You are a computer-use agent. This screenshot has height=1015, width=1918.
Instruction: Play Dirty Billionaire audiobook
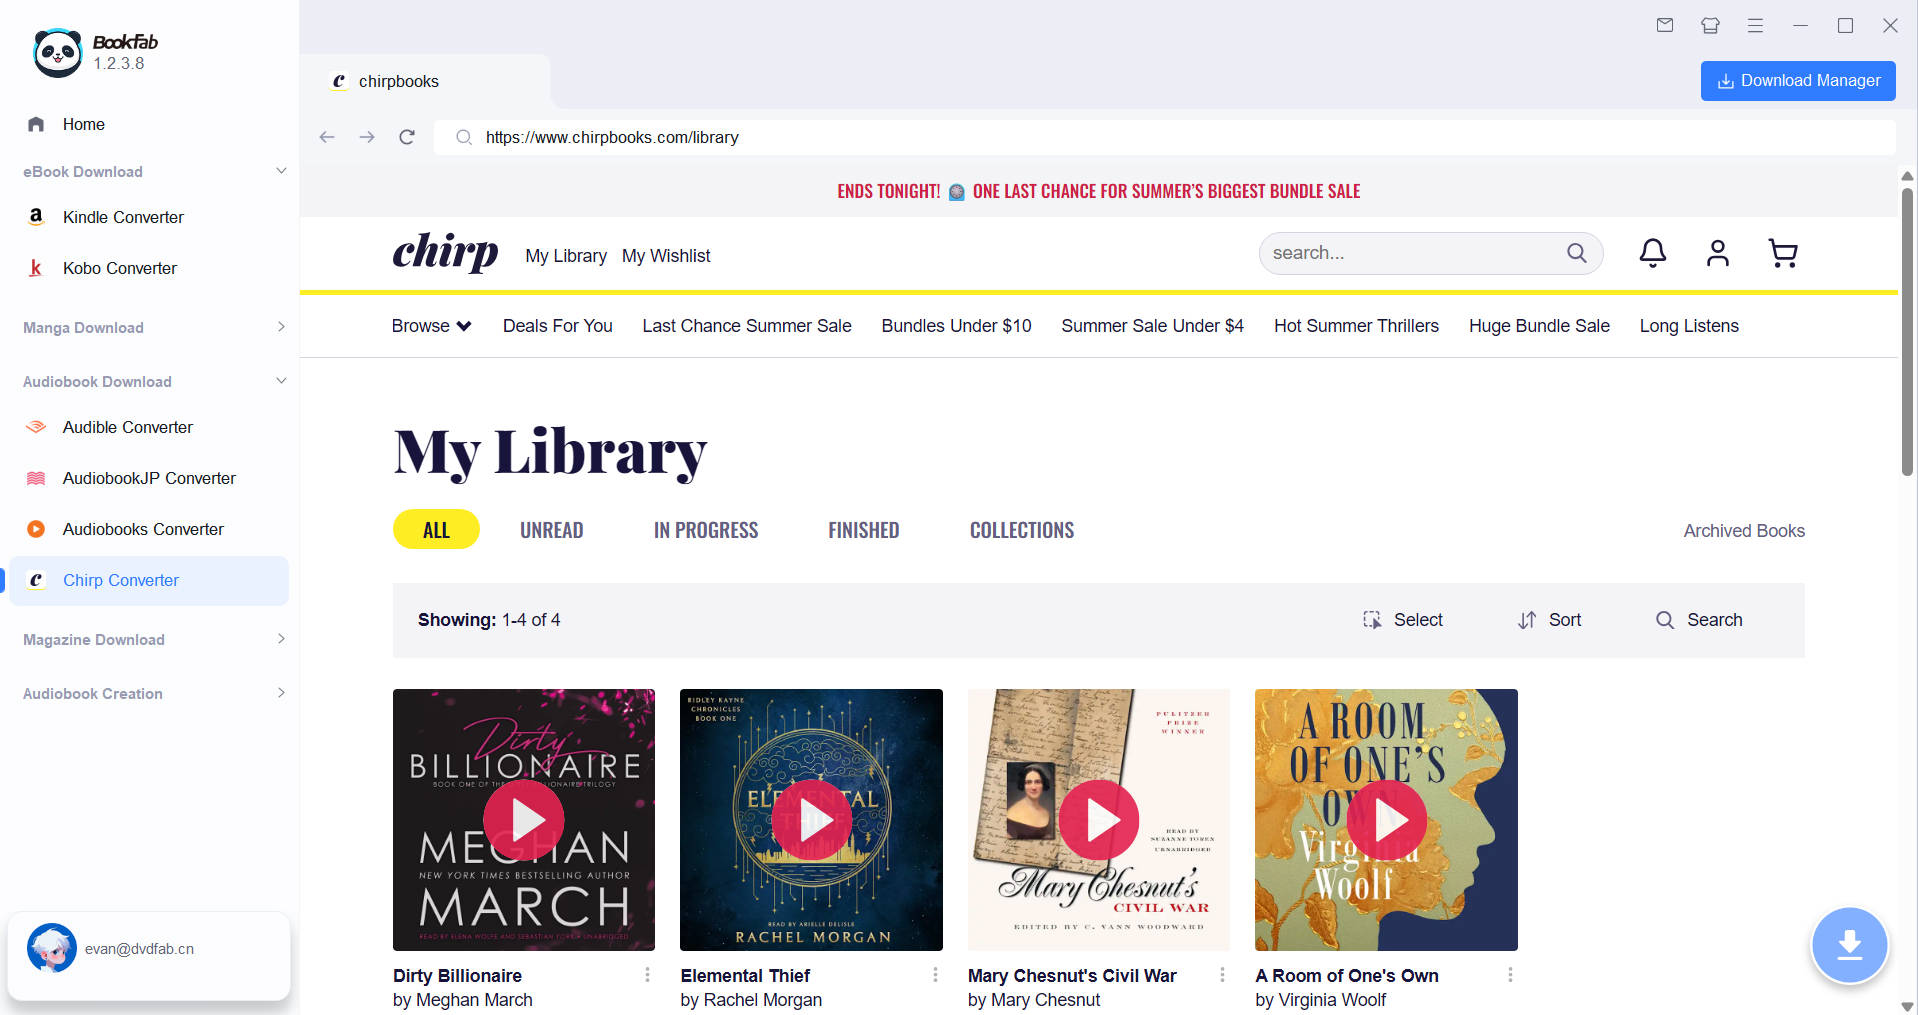click(524, 820)
